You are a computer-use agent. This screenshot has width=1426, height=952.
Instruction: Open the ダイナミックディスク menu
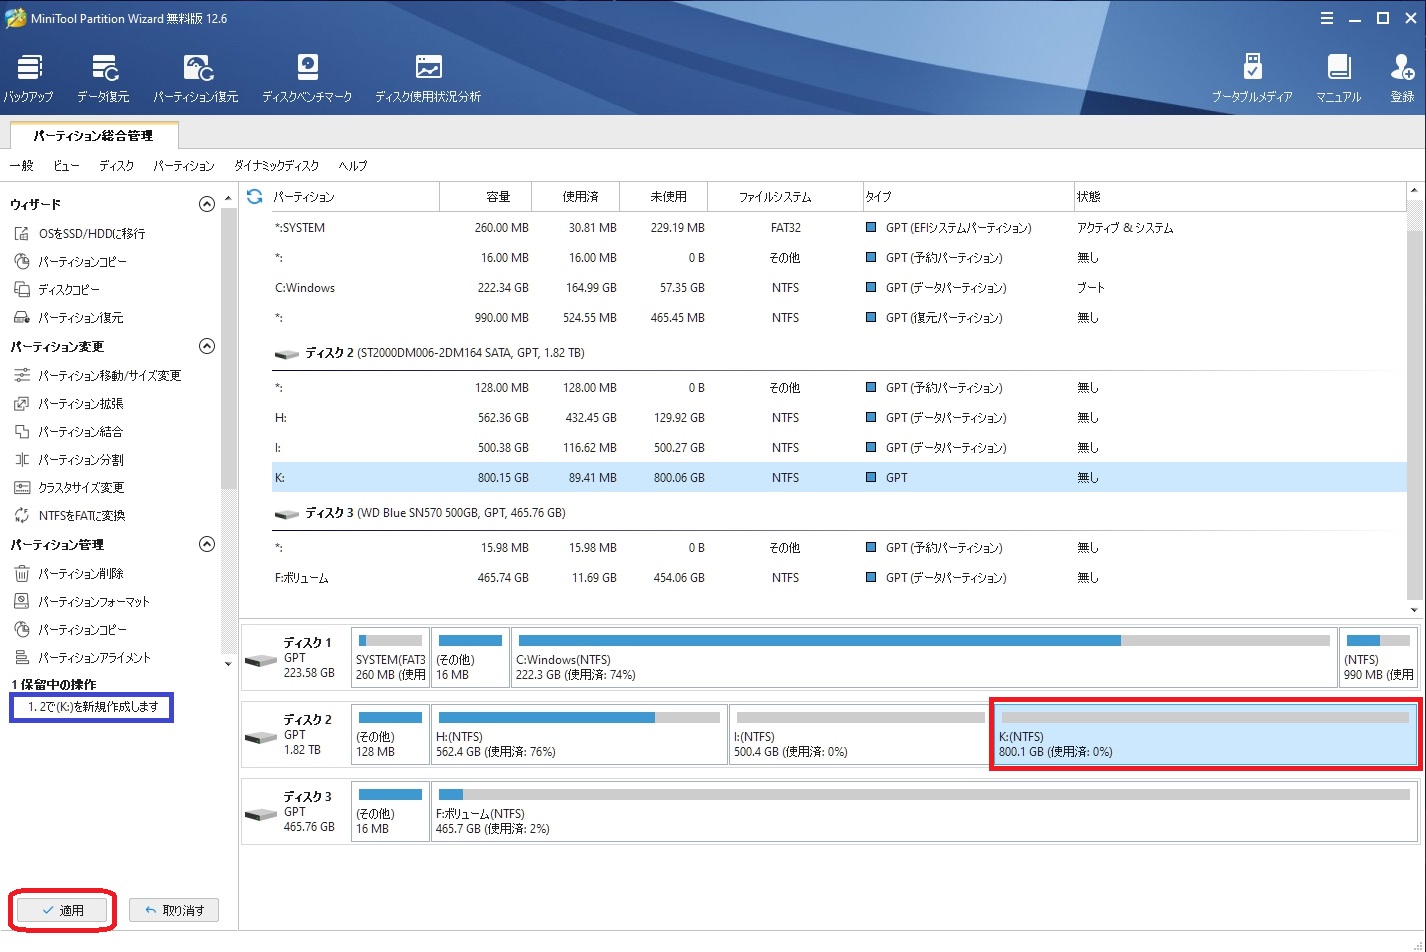coord(276,165)
